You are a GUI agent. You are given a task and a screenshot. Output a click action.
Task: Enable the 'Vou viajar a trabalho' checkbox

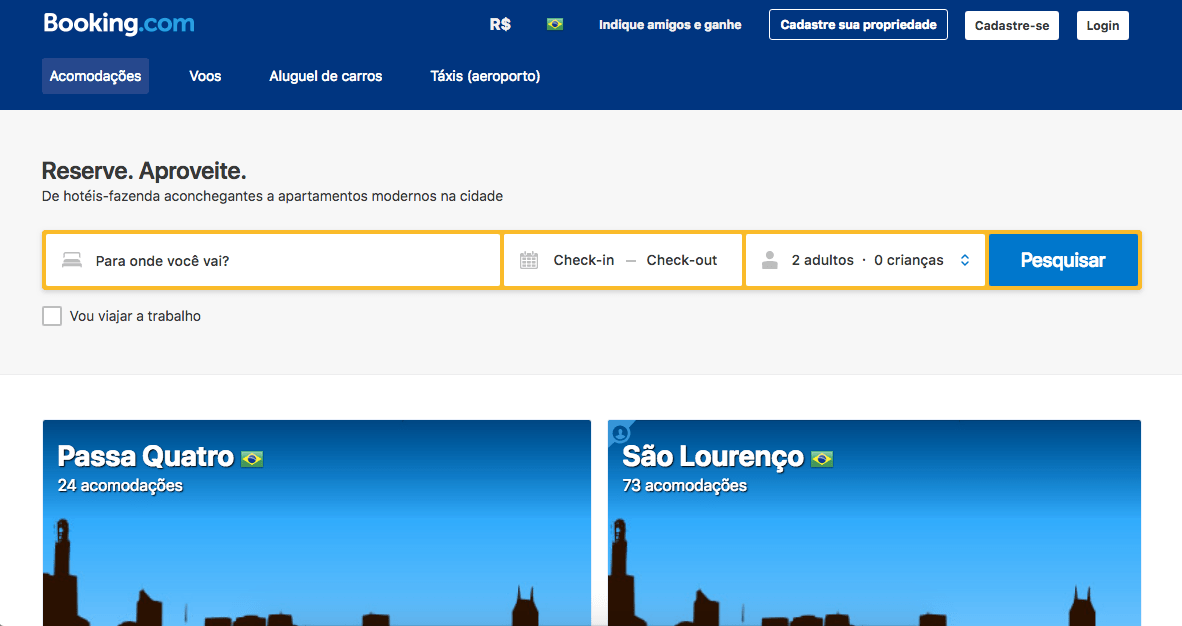(51, 315)
